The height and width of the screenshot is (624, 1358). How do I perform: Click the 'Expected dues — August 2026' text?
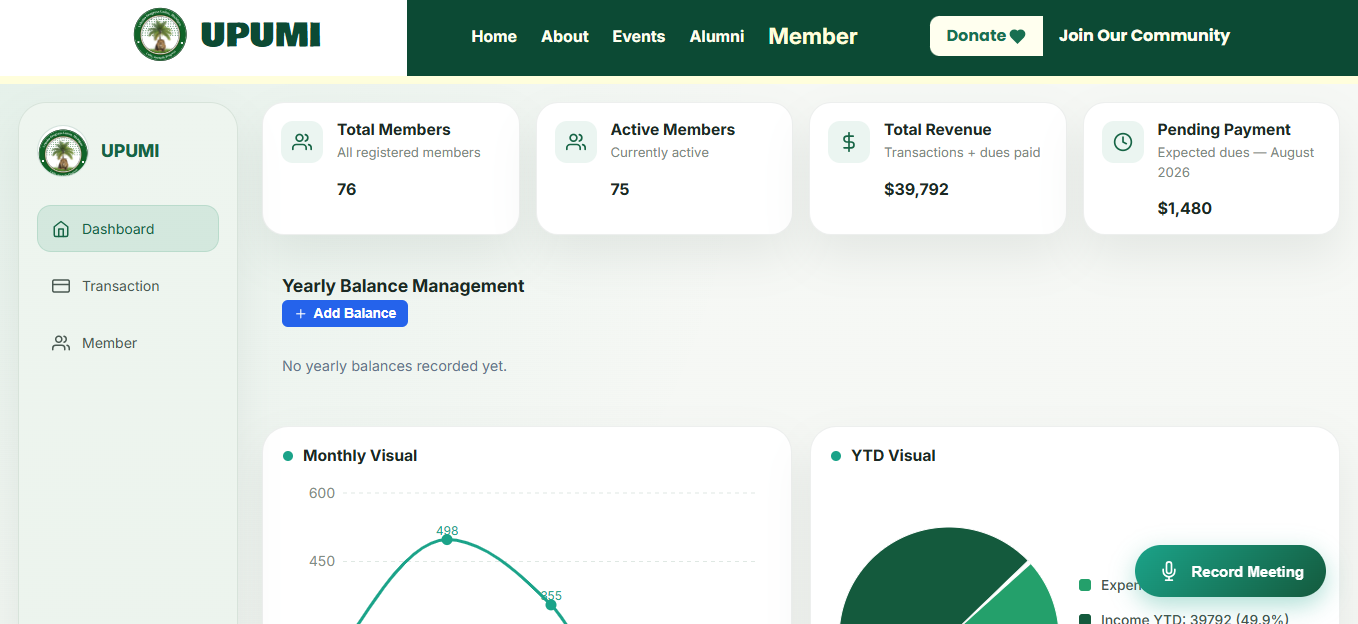pos(1236,162)
